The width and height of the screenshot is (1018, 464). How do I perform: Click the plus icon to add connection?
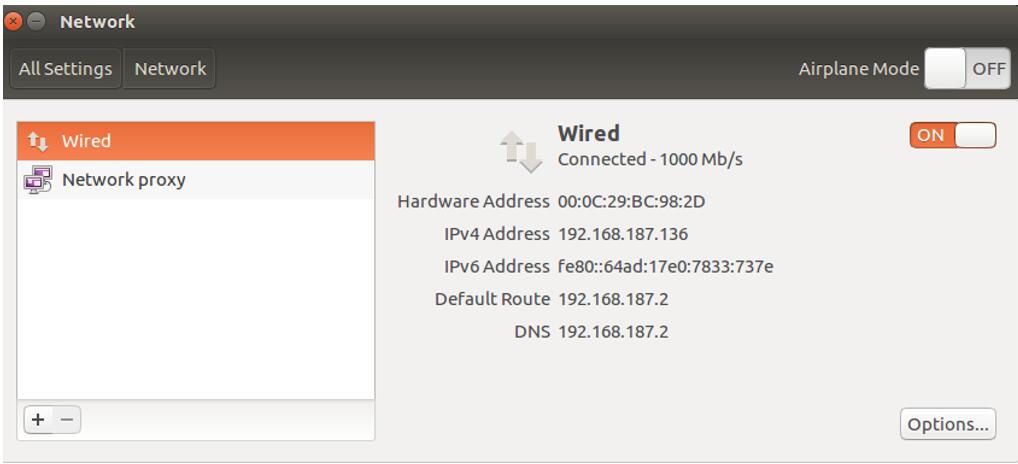click(x=38, y=420)
